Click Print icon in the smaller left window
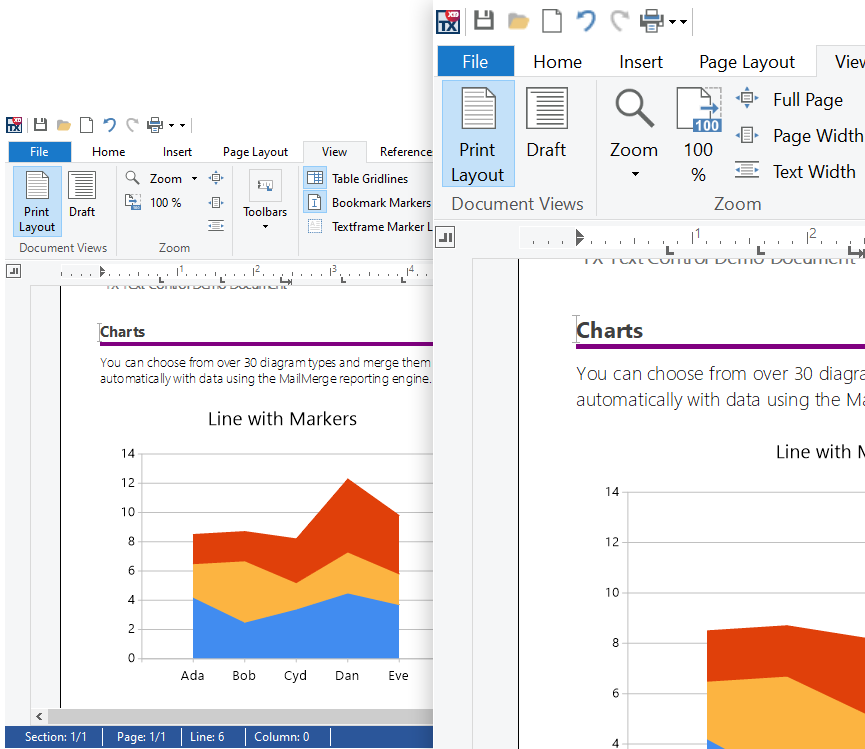This screenshot has height=749, width=865. (155, 125)
